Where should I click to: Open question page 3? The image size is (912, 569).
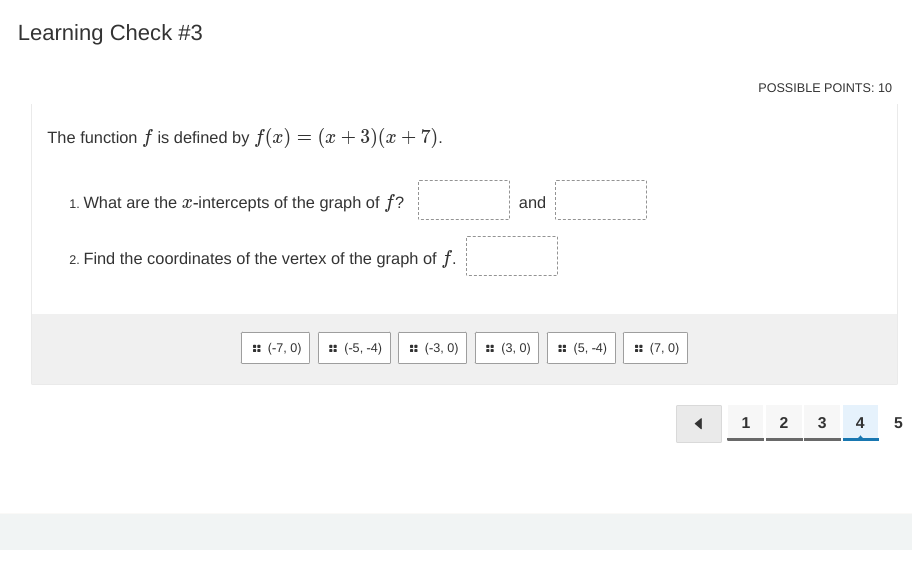coord(822,423)
